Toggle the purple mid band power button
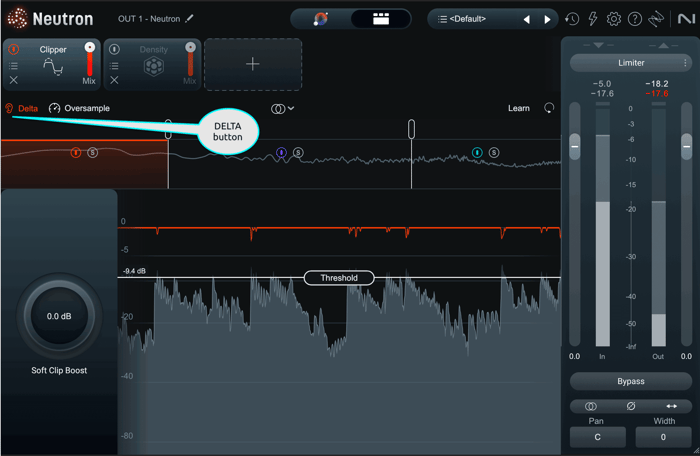 click(x=281, y=153)
